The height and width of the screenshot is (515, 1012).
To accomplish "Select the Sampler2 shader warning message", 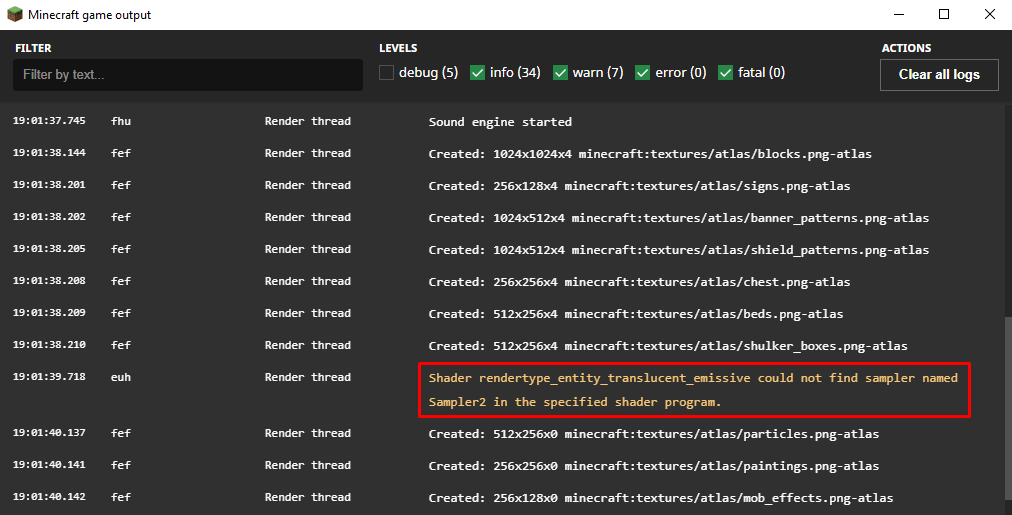I will tap(694, 390).
